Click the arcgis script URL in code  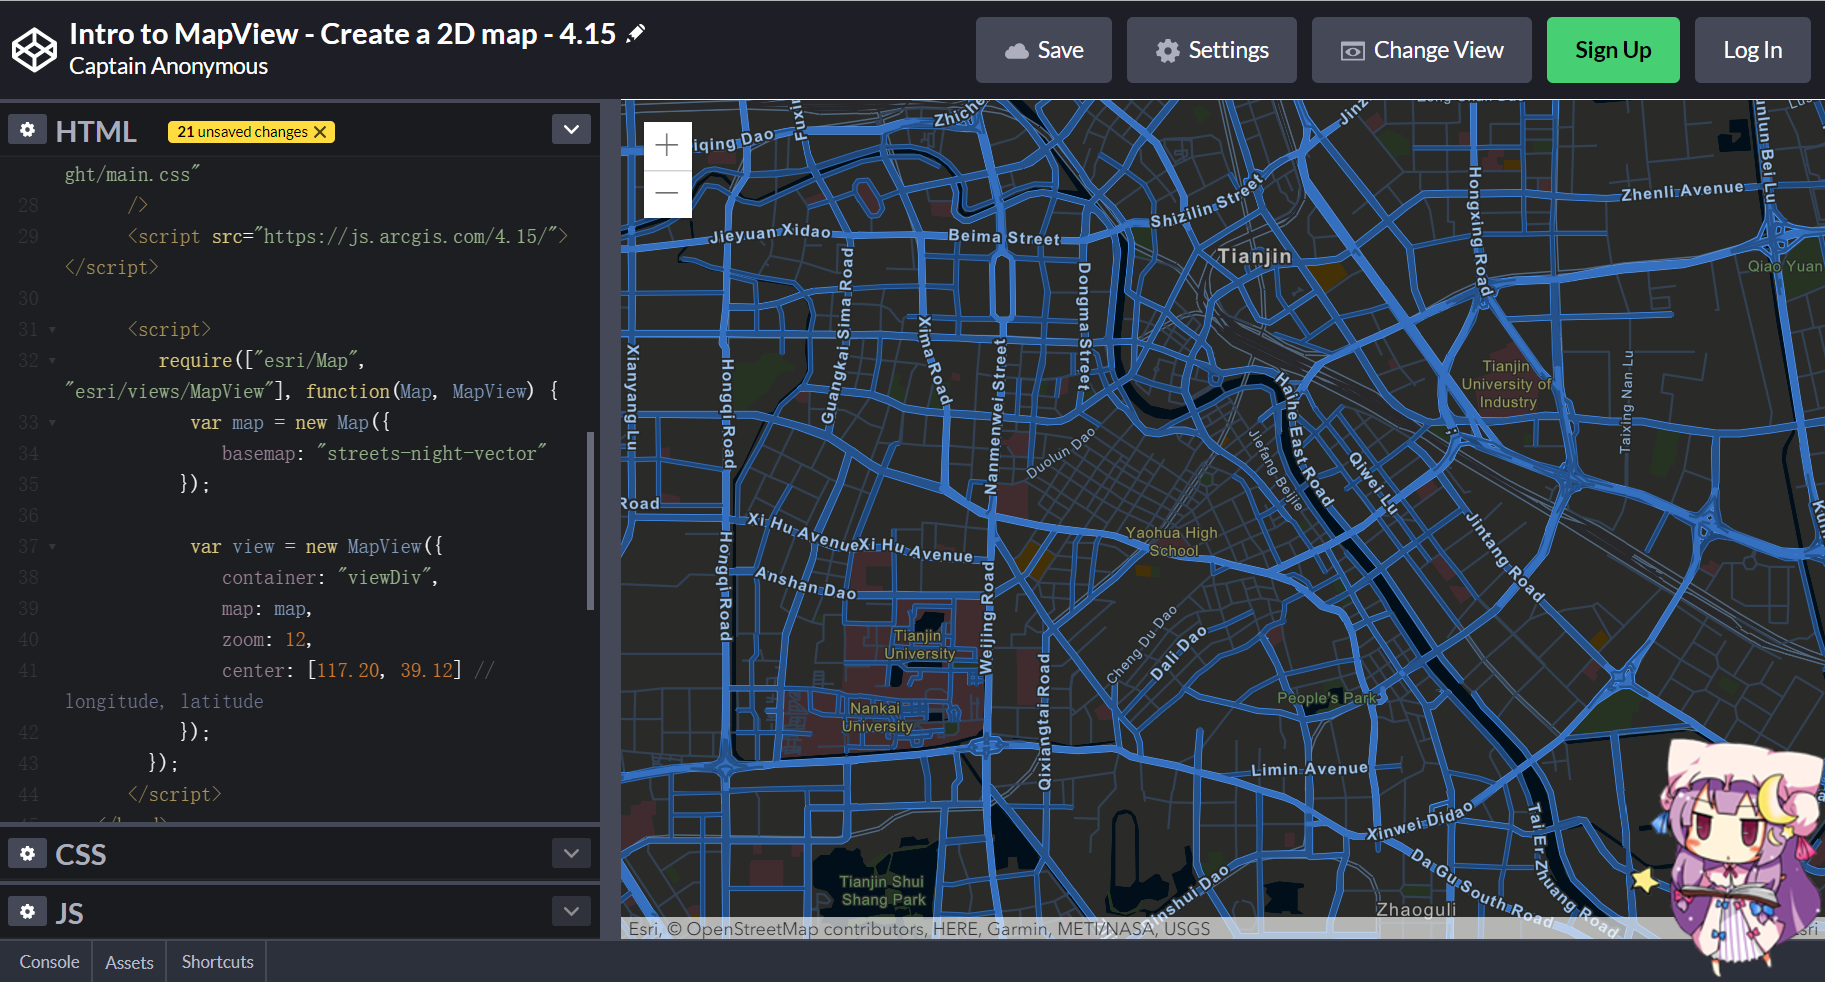coord(406,237)
